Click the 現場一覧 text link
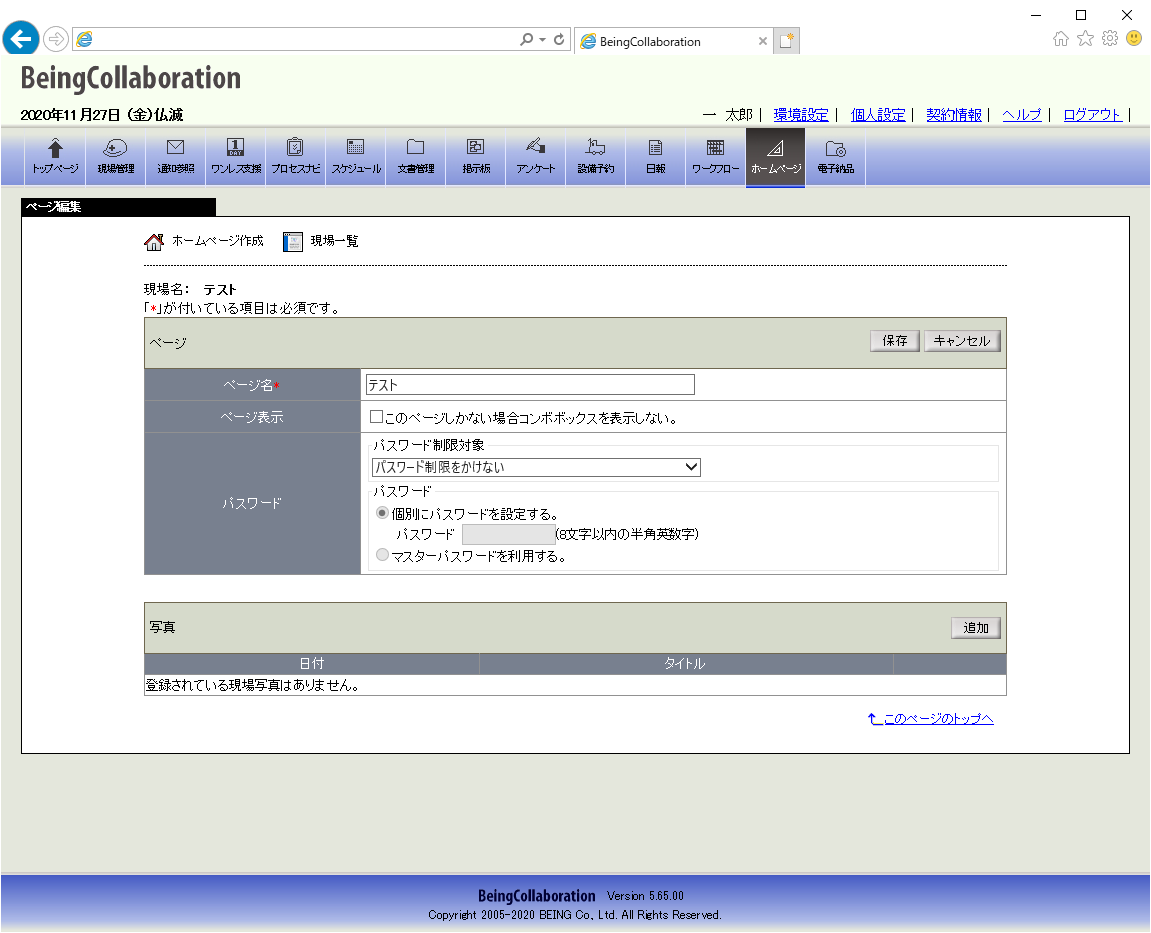This screenshot has width=1151, height=933. [334, 241]
